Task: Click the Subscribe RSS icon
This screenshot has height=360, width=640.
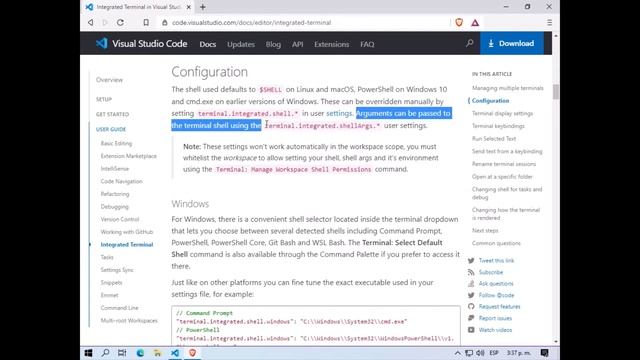Action: tap(471, 272)
